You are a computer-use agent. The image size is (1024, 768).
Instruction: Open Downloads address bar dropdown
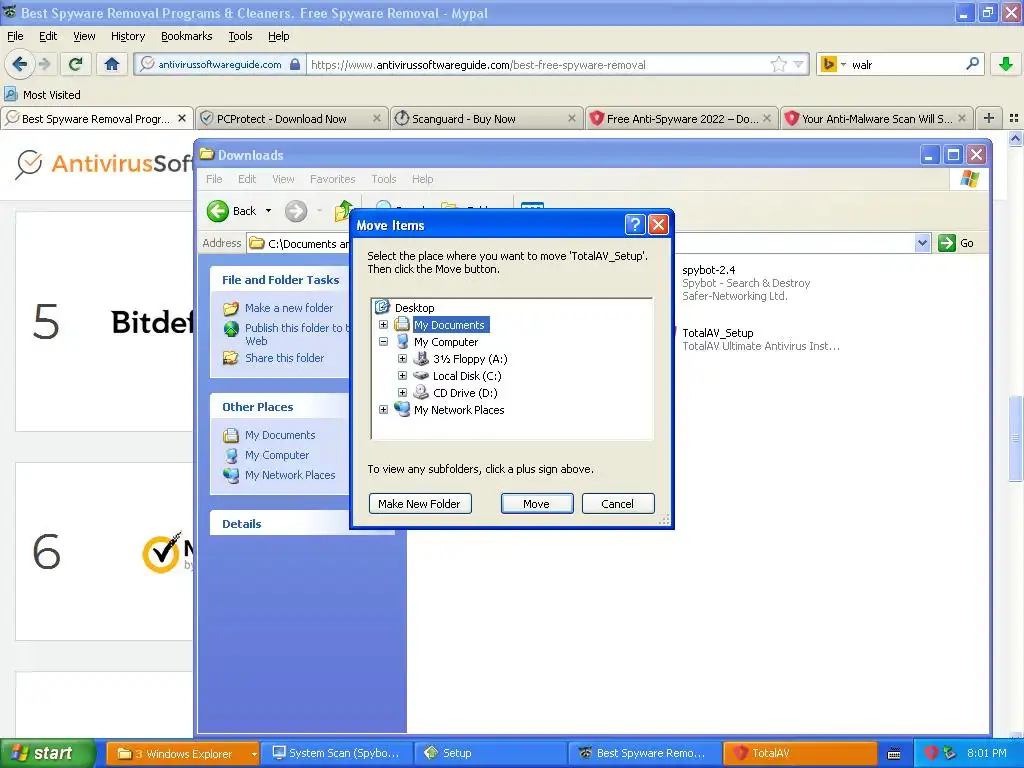pyautogui.click(x=921, y=243)
